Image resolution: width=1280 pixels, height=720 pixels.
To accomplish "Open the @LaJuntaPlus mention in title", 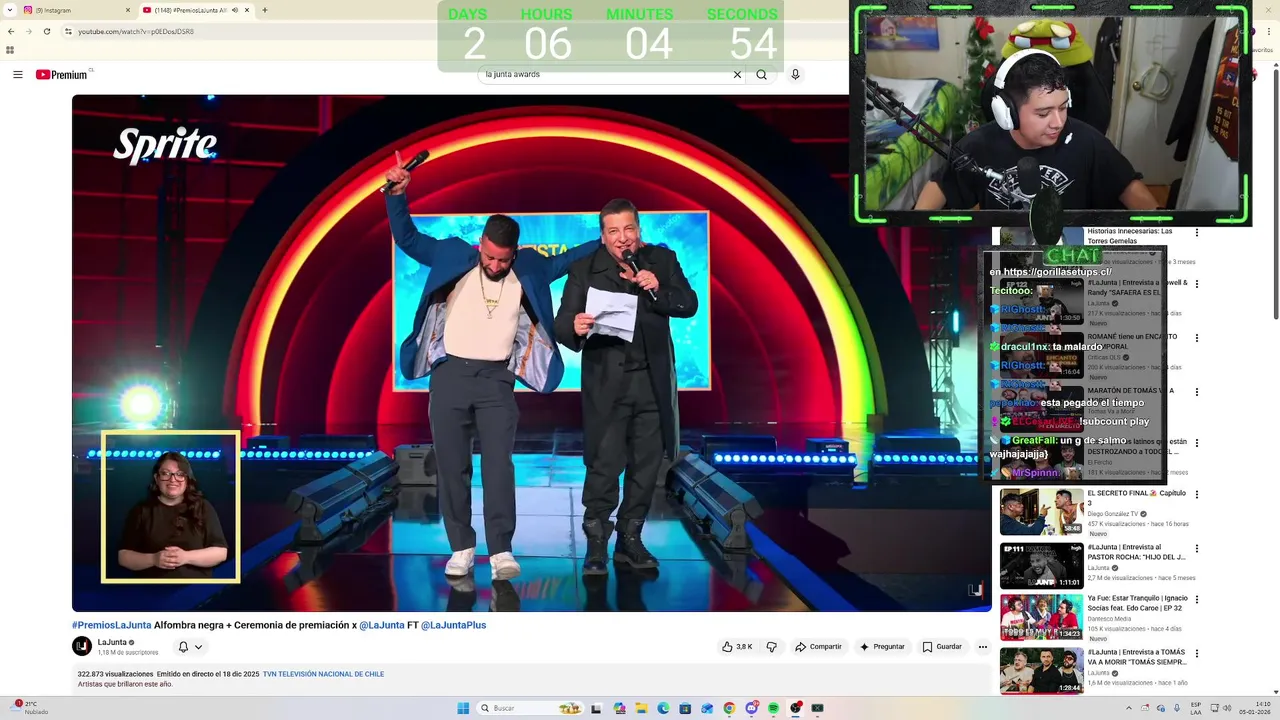I will [x=453, y=625].
